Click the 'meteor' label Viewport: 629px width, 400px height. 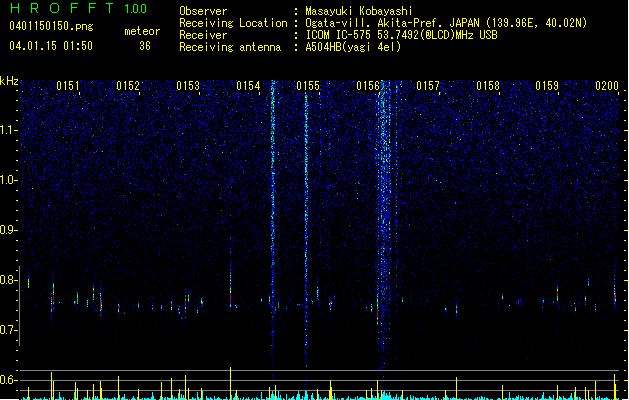[x=142, y=31]
